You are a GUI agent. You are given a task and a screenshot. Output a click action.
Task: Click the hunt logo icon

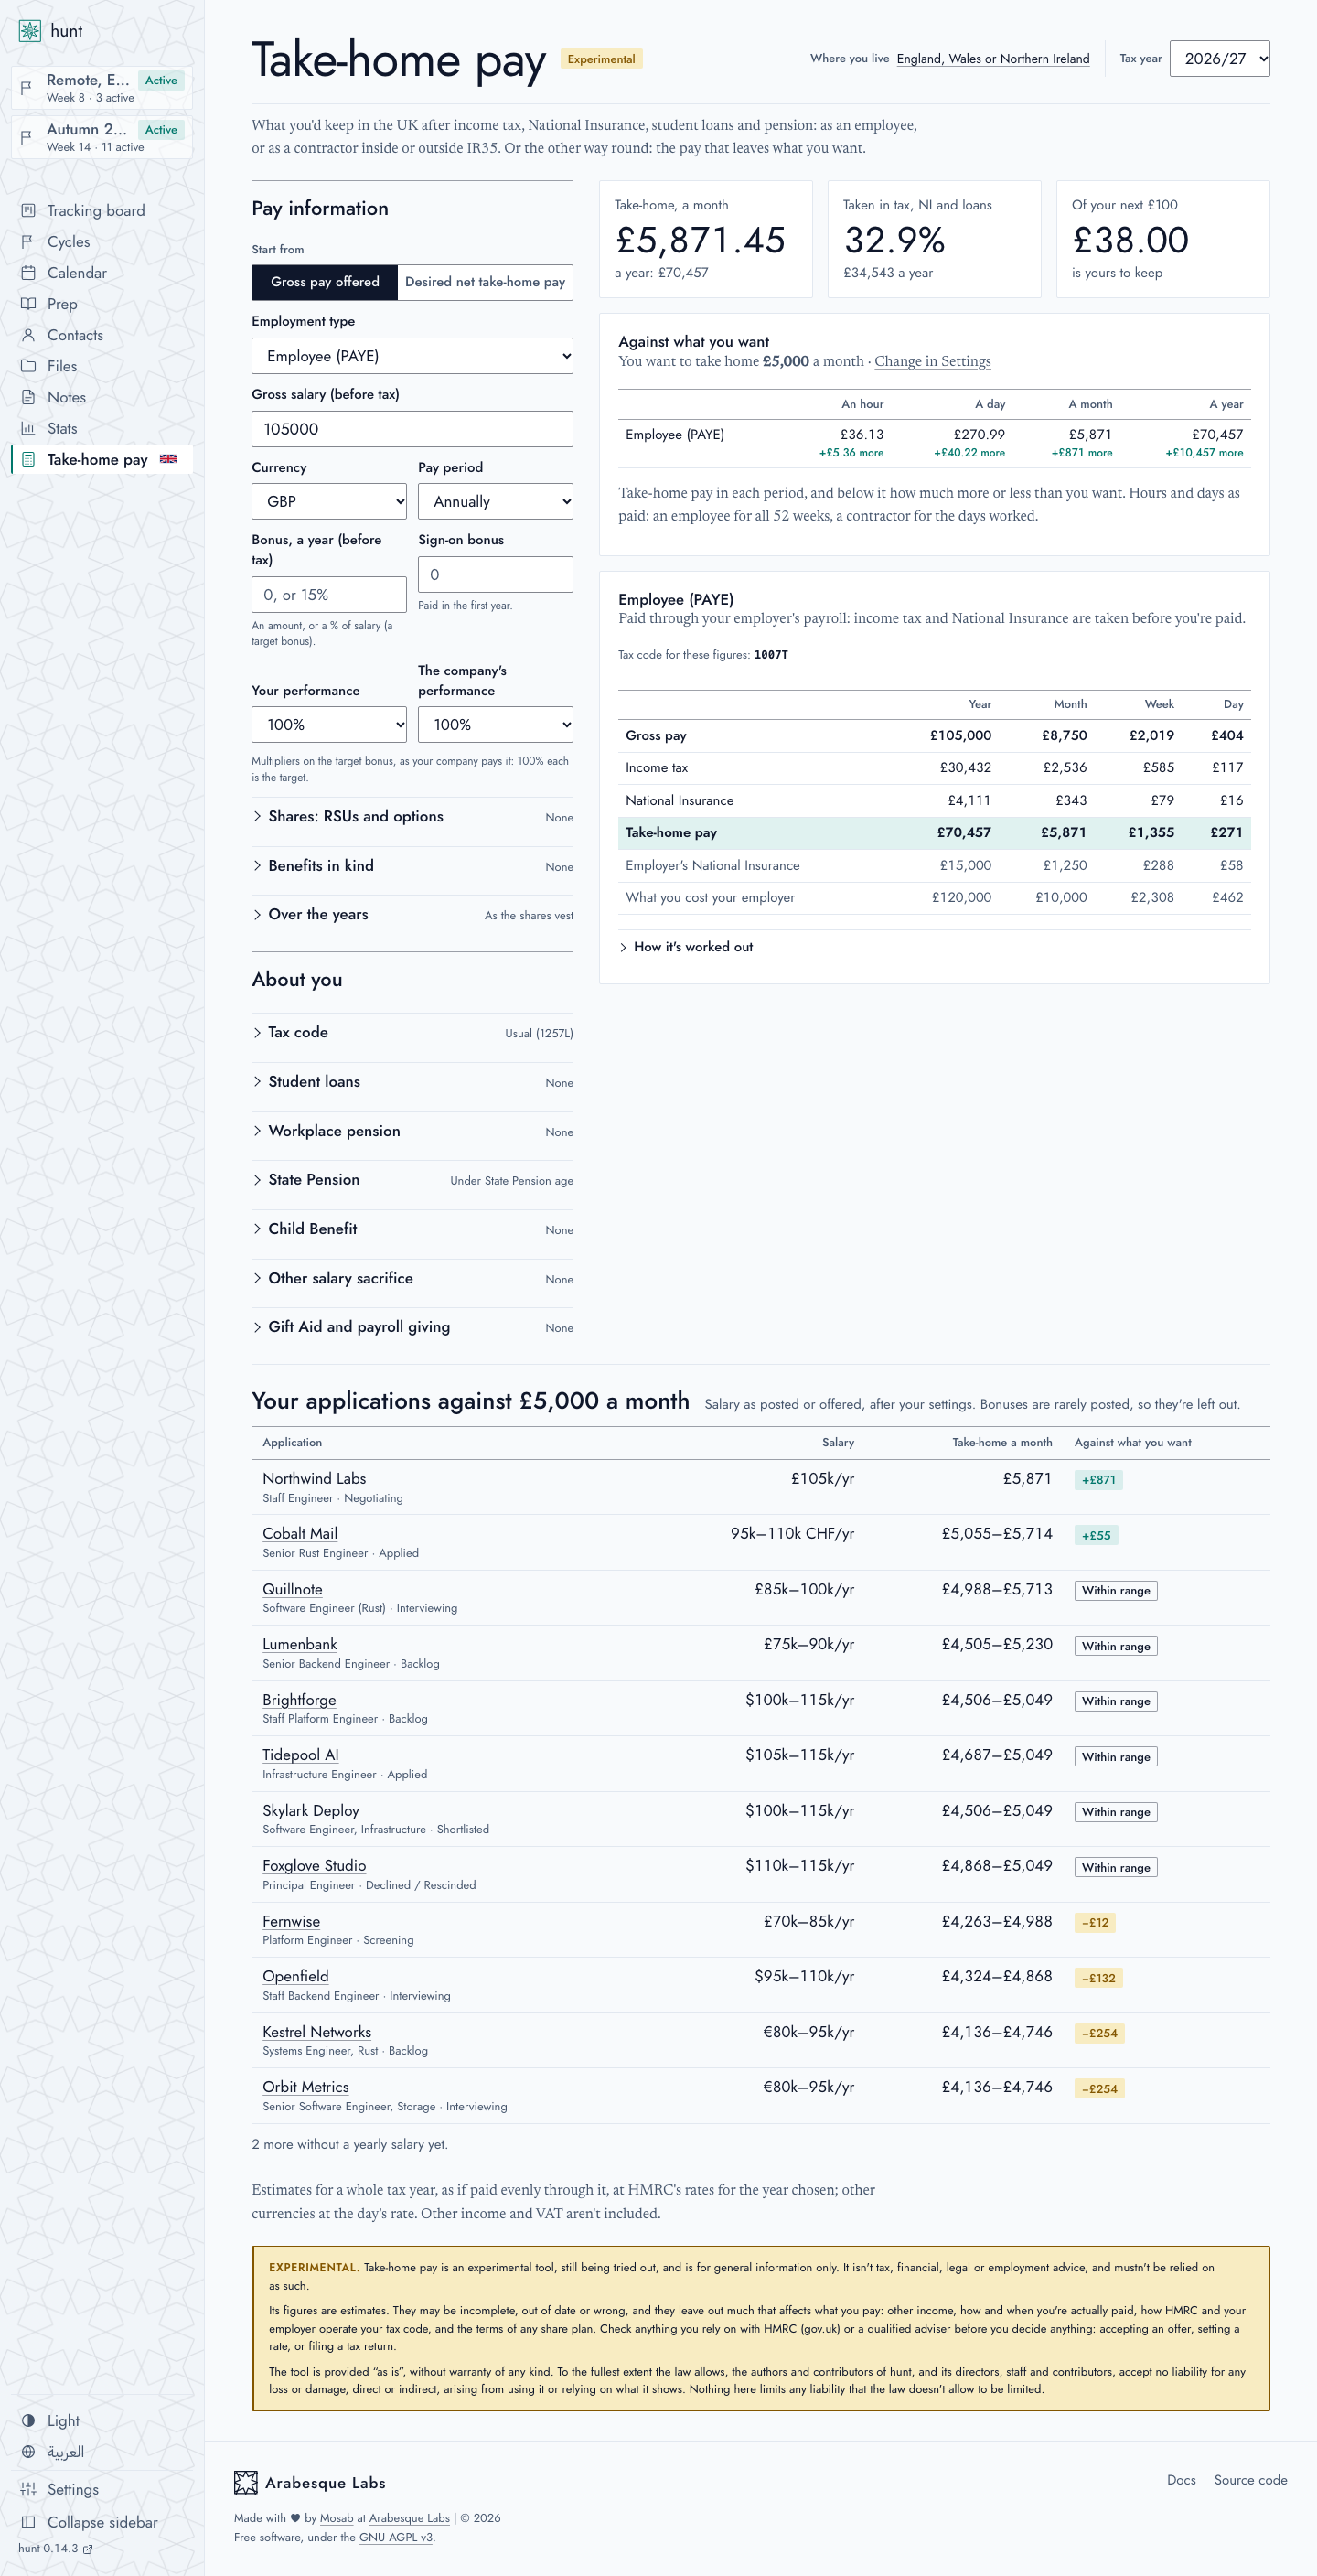(x=30, y=31)
